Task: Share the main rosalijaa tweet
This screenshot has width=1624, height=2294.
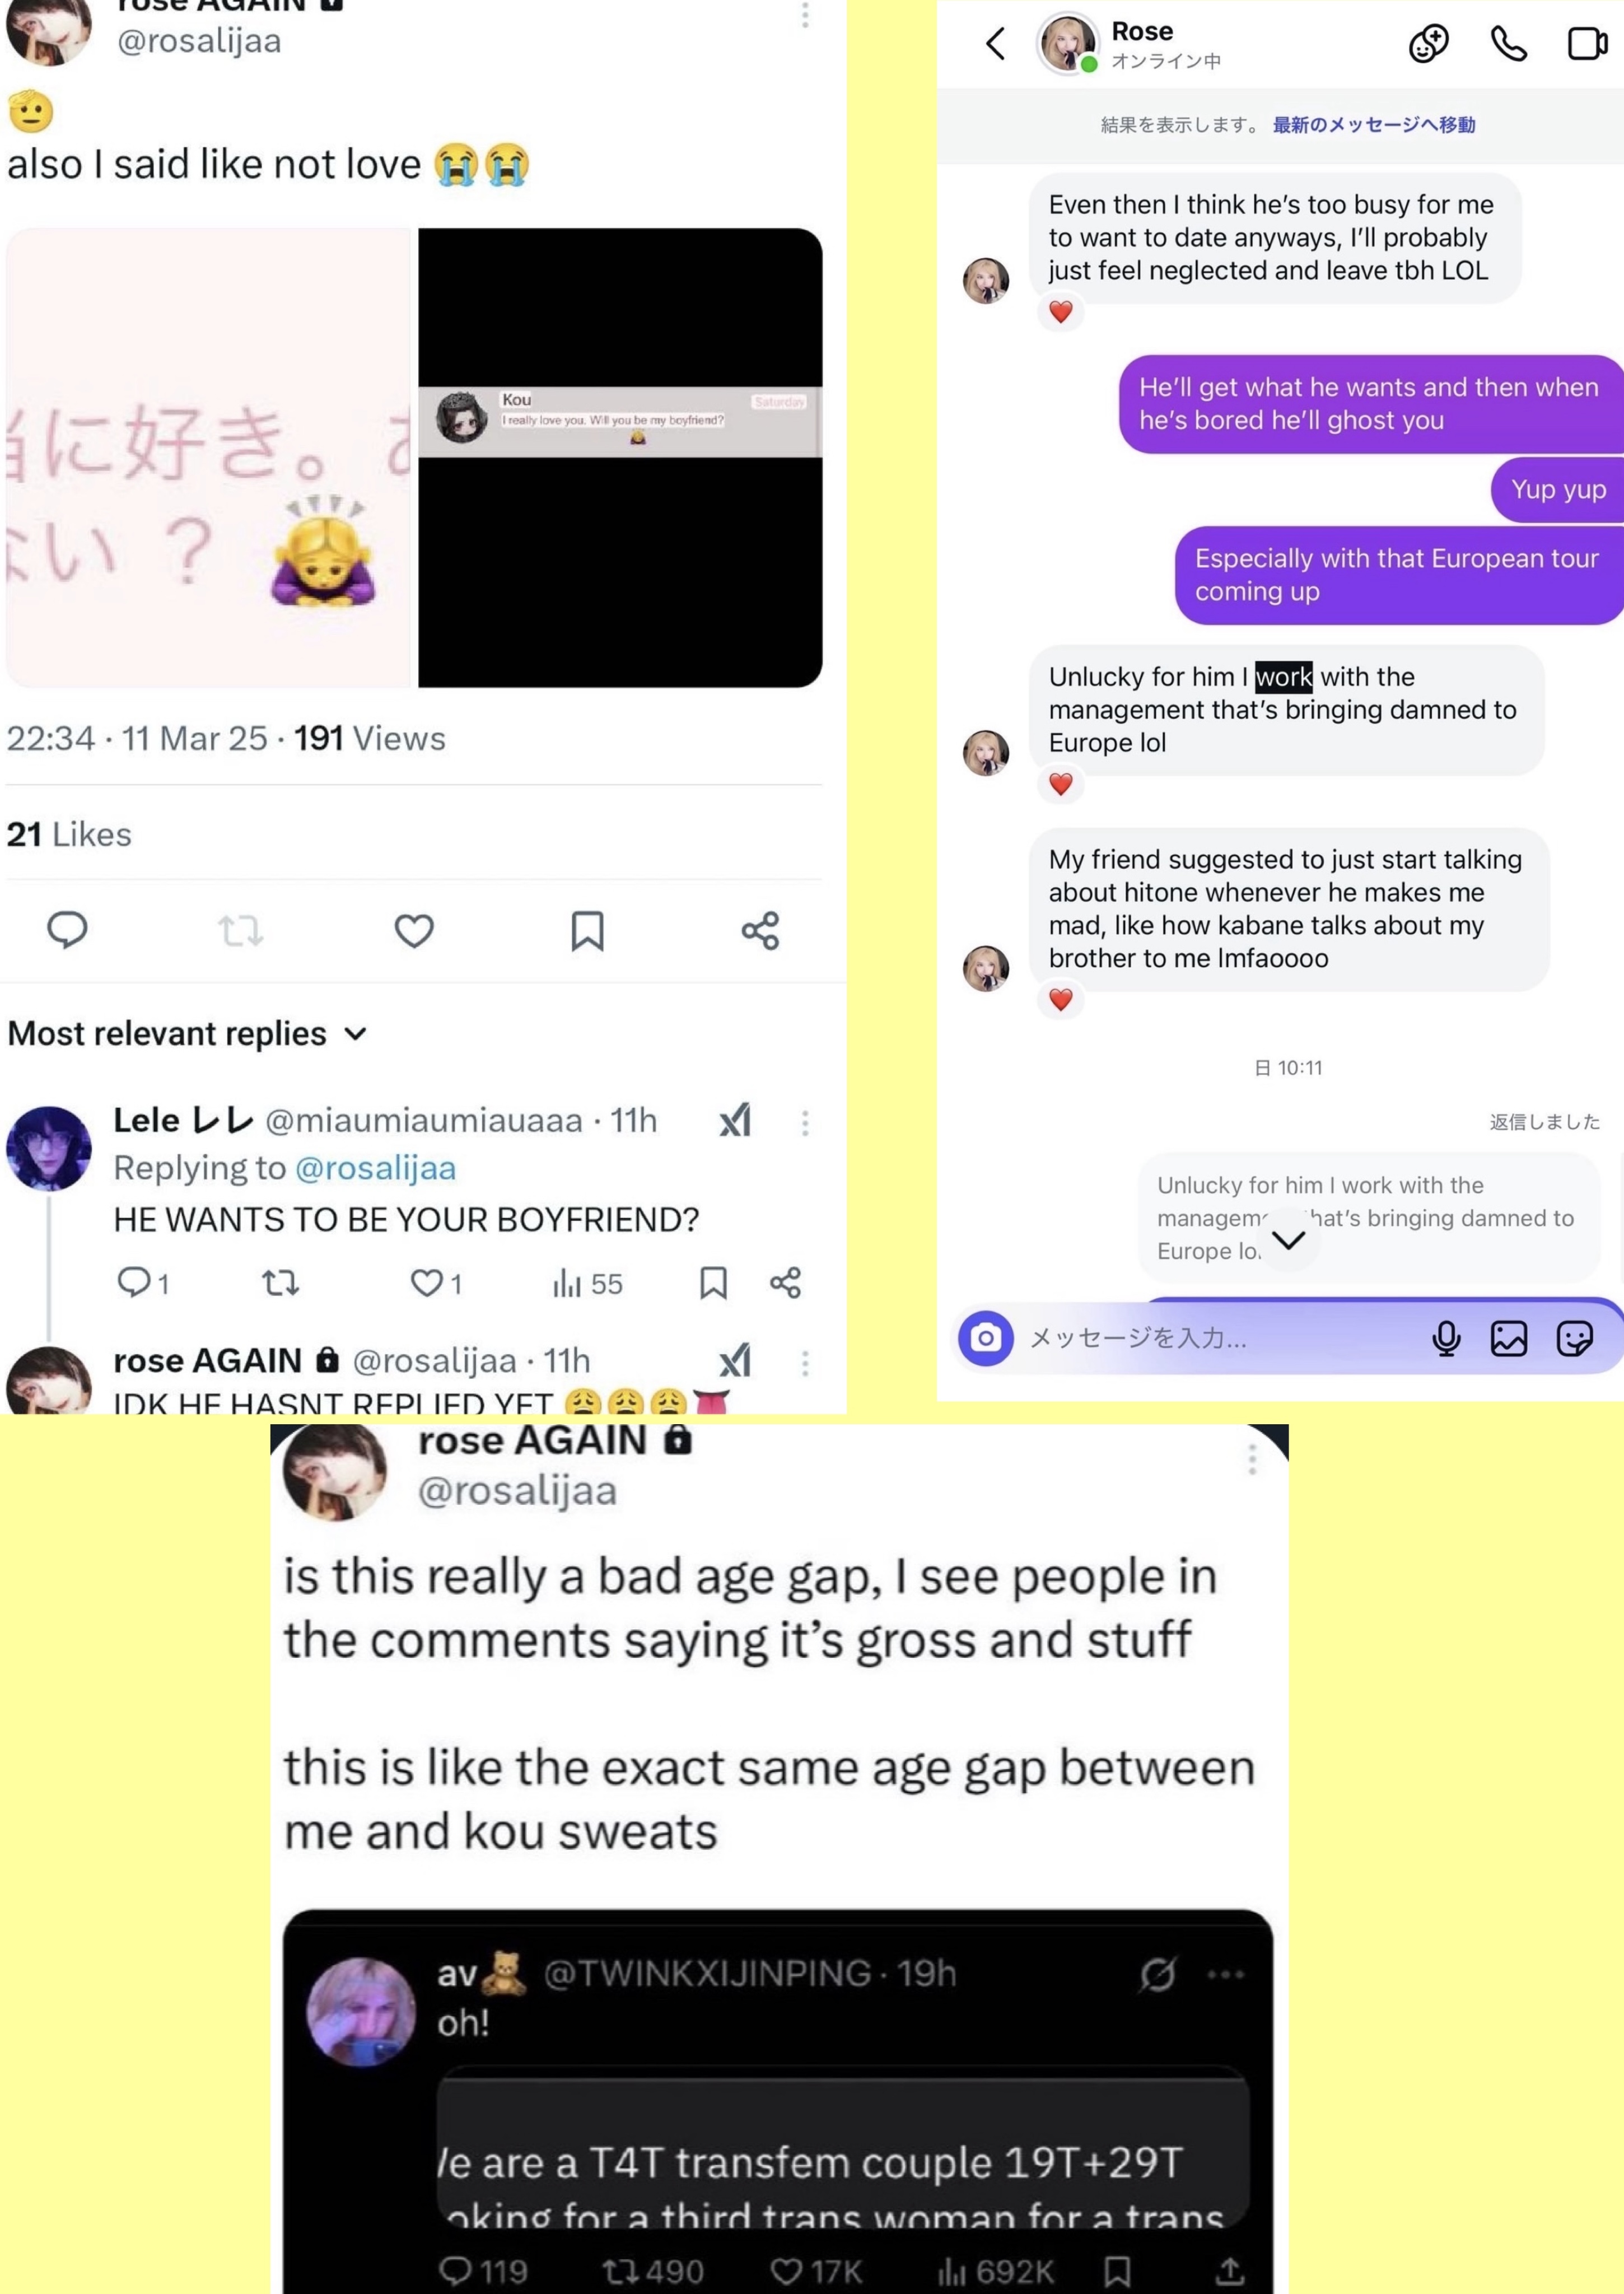Action: pos(760,931)
